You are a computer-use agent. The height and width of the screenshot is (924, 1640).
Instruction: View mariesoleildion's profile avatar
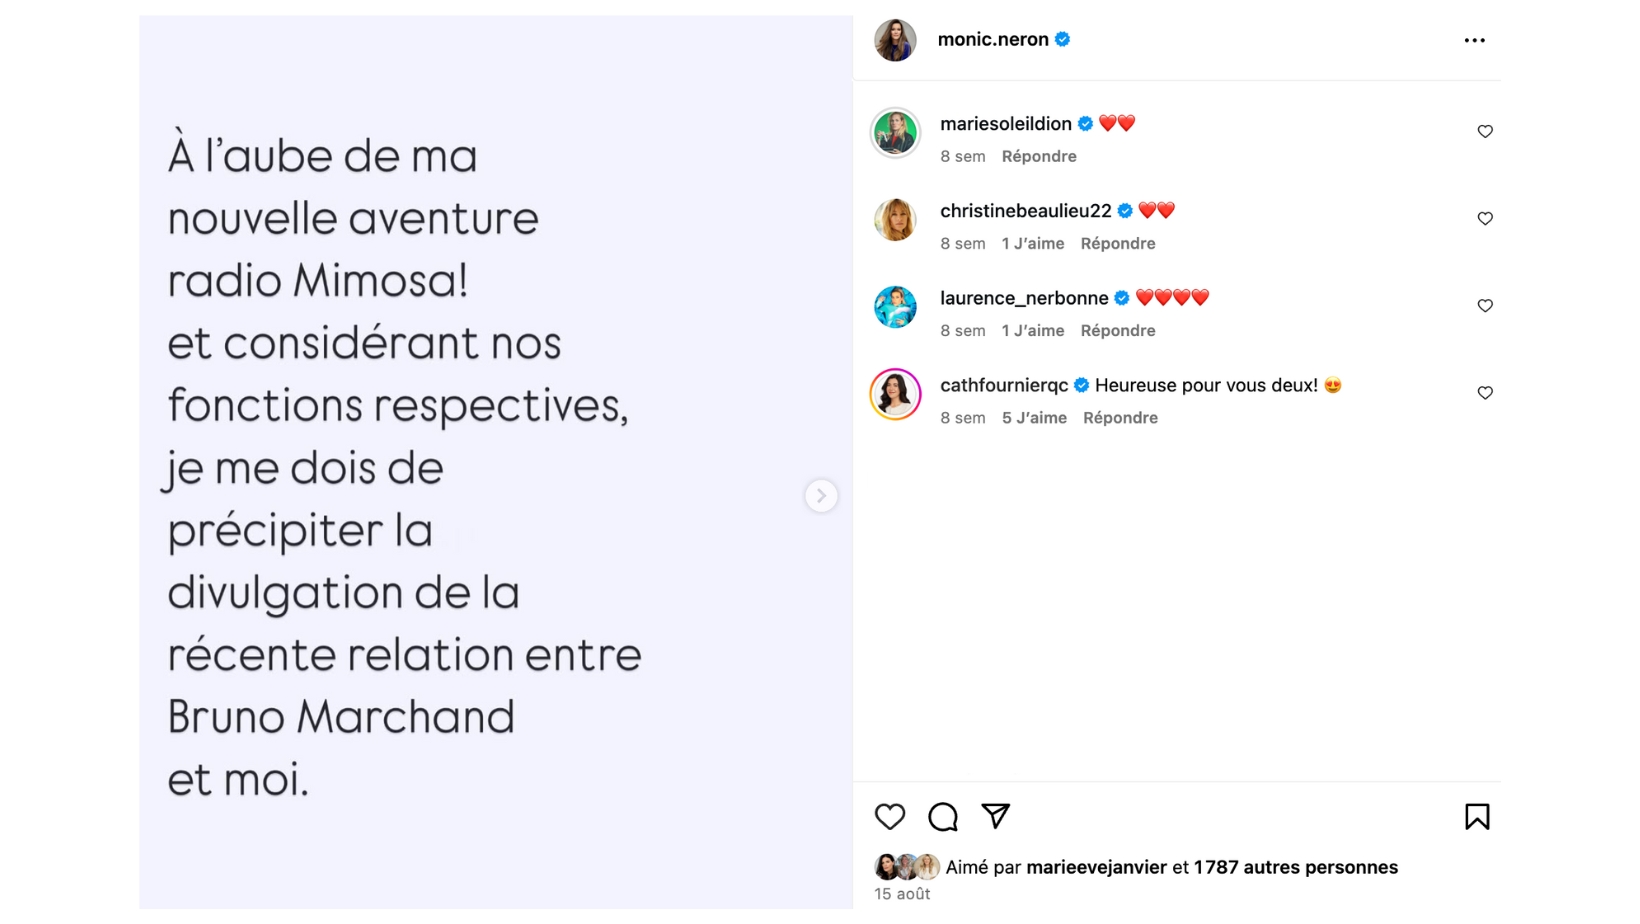[895, 133]
